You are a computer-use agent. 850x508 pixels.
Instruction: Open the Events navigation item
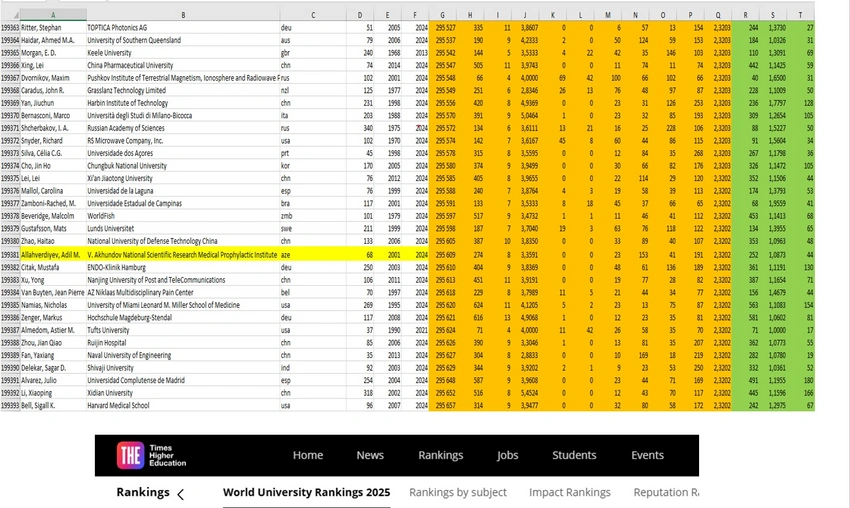[x=647, y=455]
